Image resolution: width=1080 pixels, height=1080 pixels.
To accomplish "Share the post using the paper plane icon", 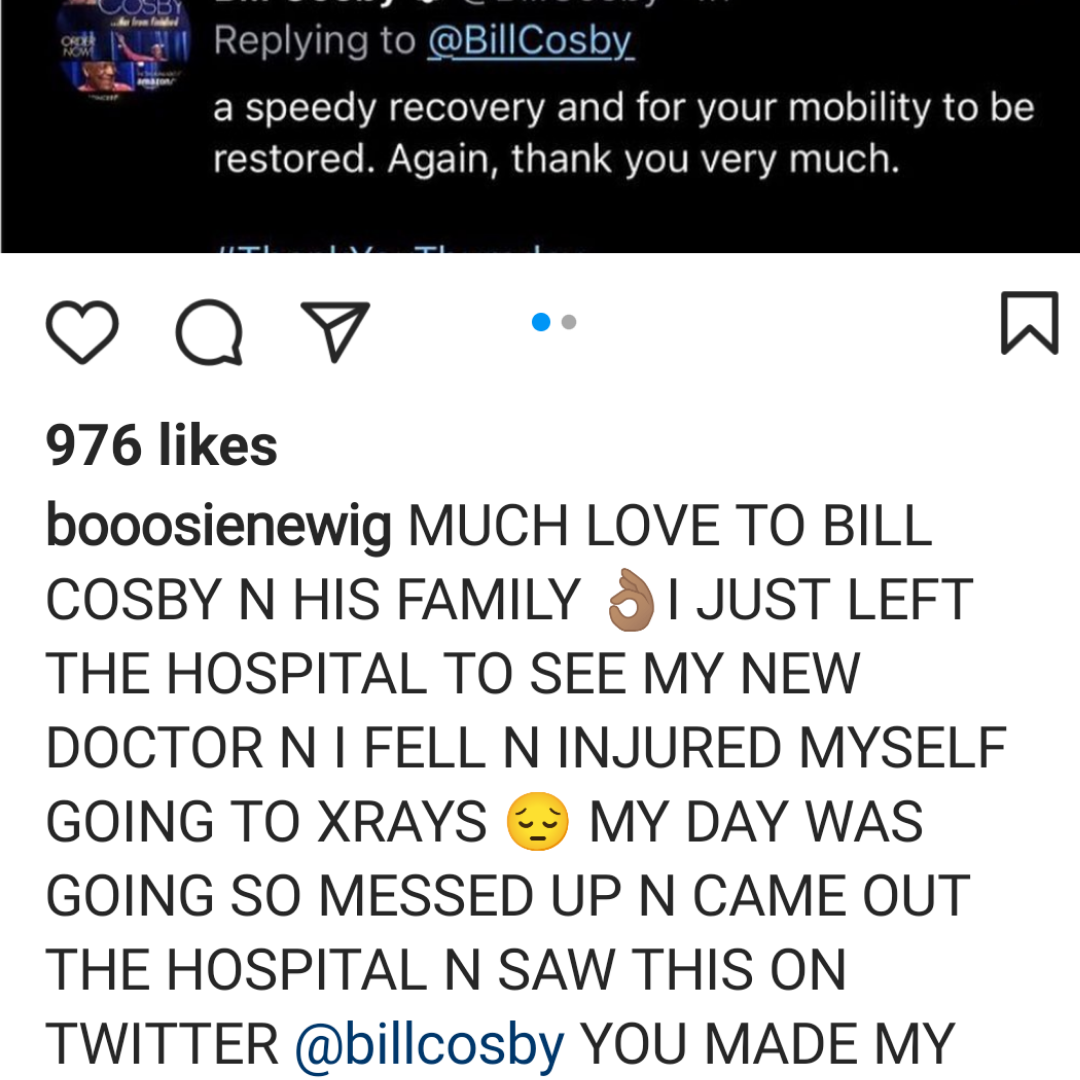I will click(x=335, y=331).
